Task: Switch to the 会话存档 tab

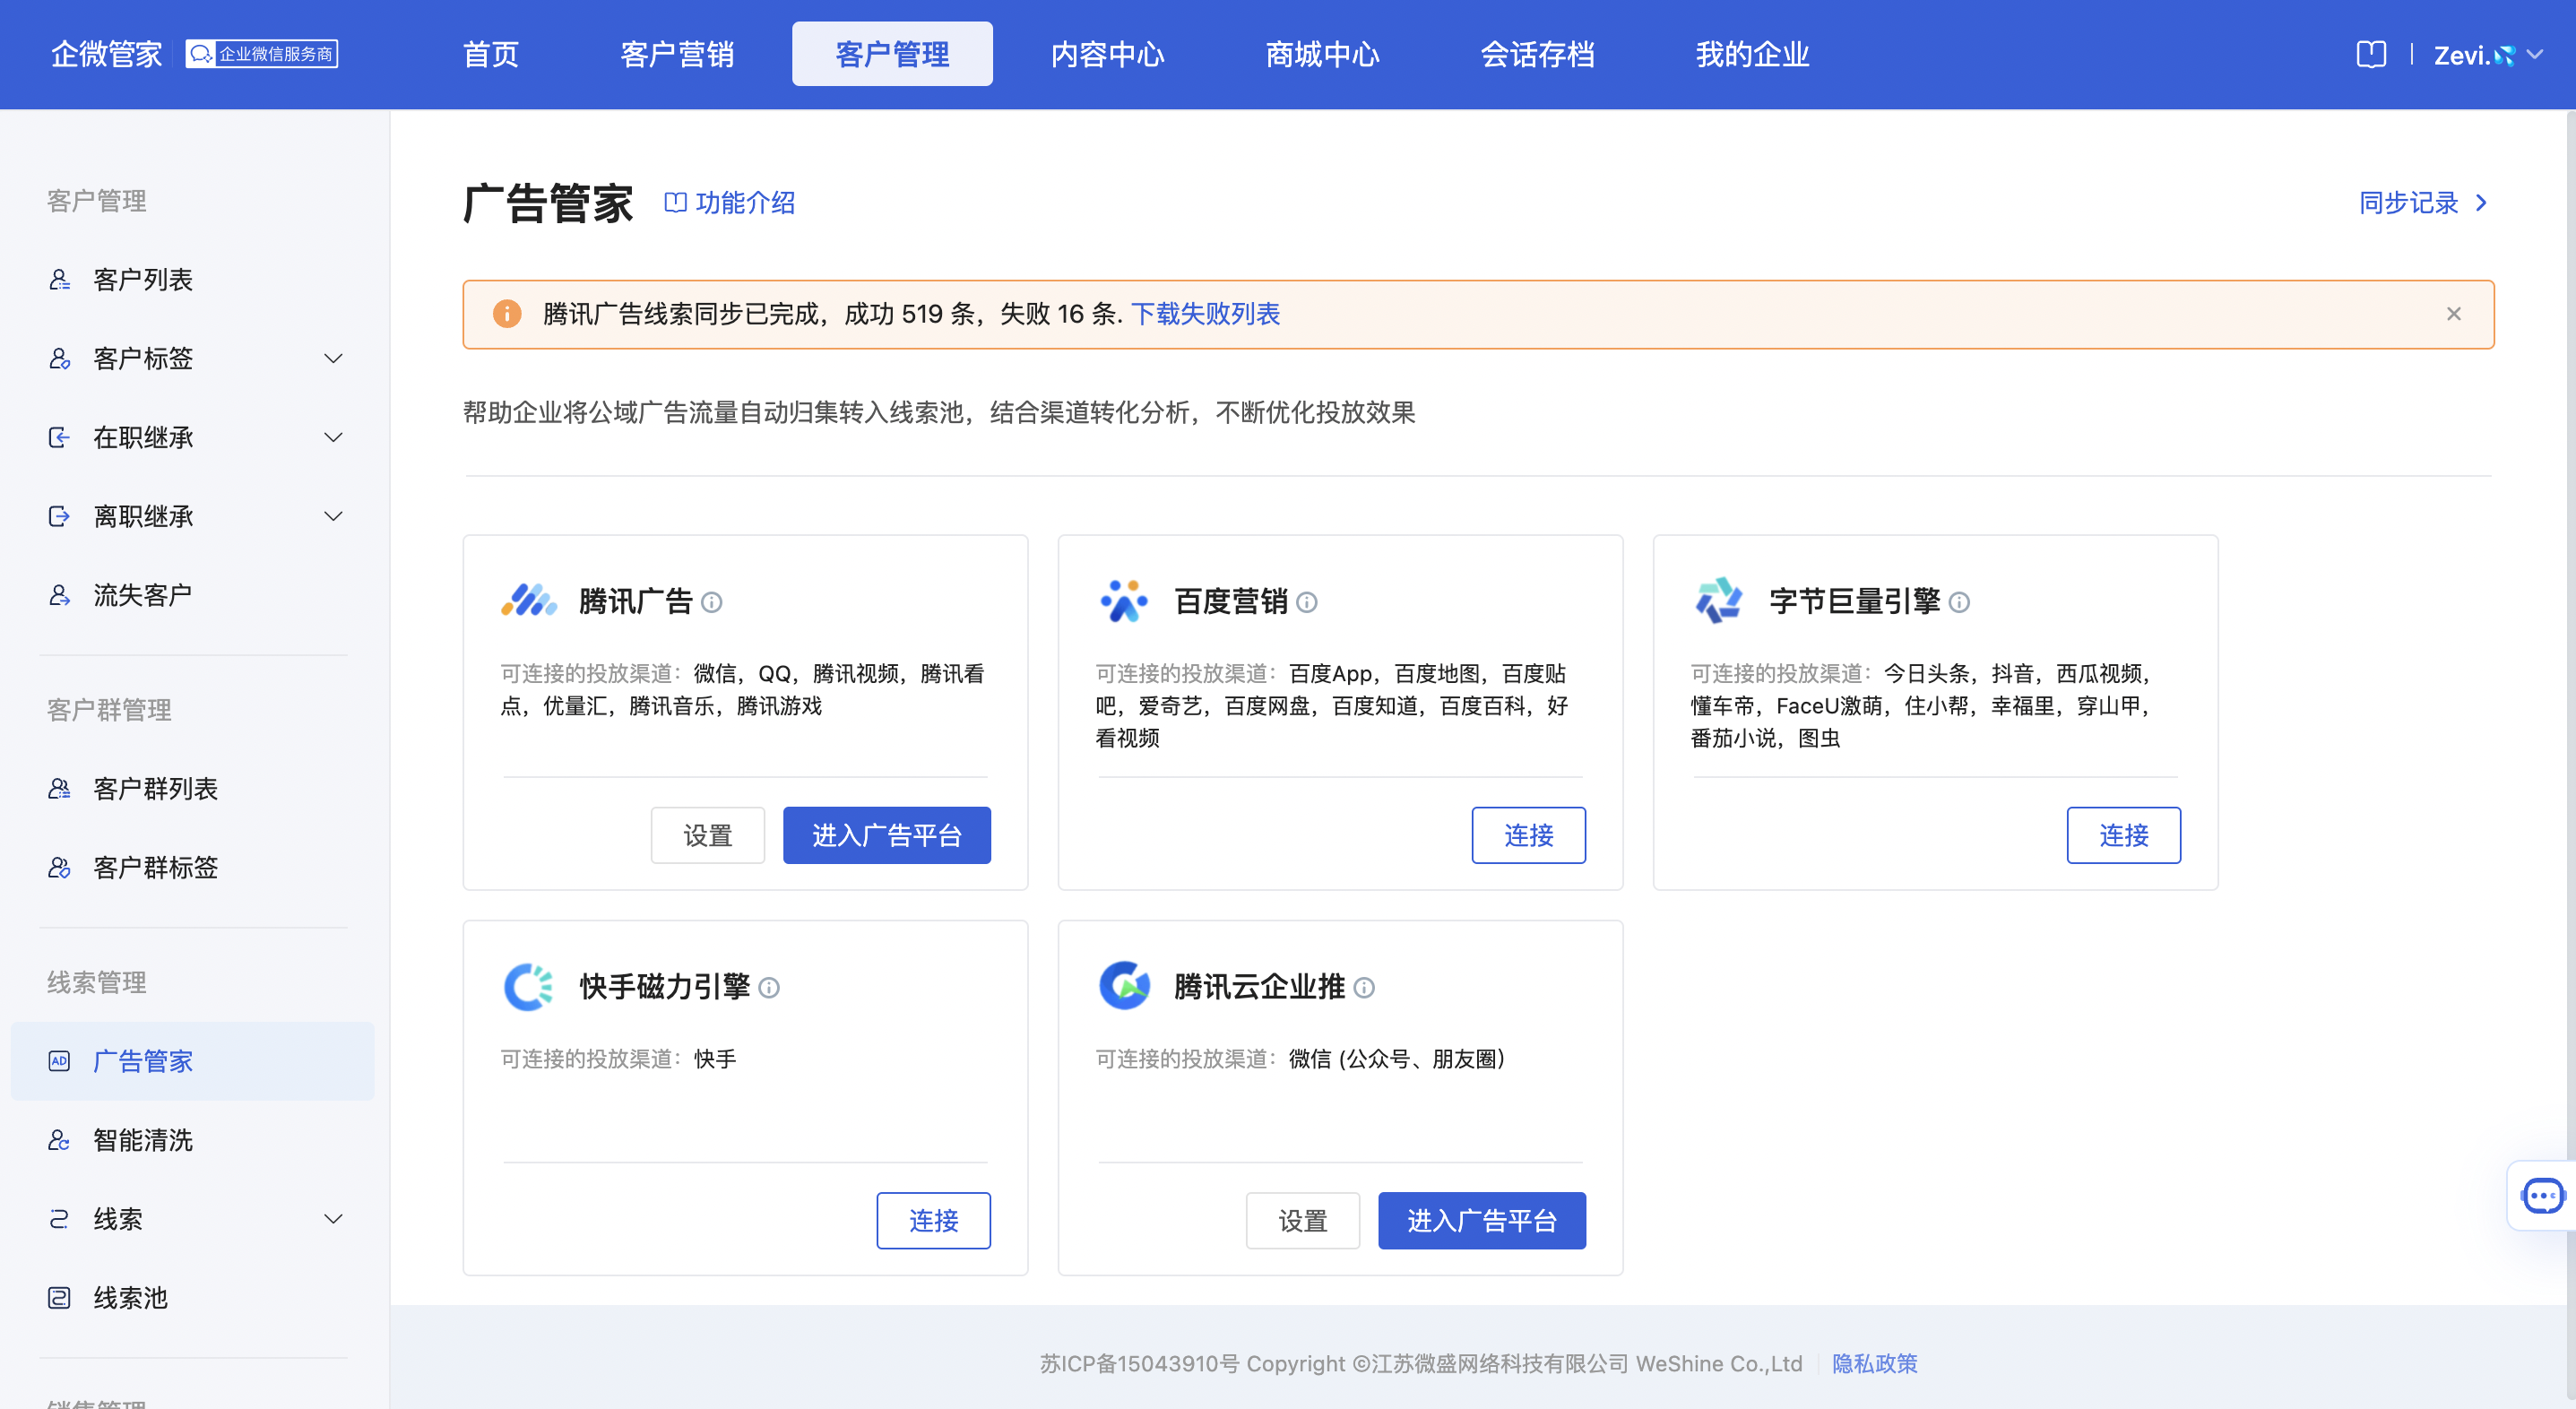Action: coord(1538,54)
